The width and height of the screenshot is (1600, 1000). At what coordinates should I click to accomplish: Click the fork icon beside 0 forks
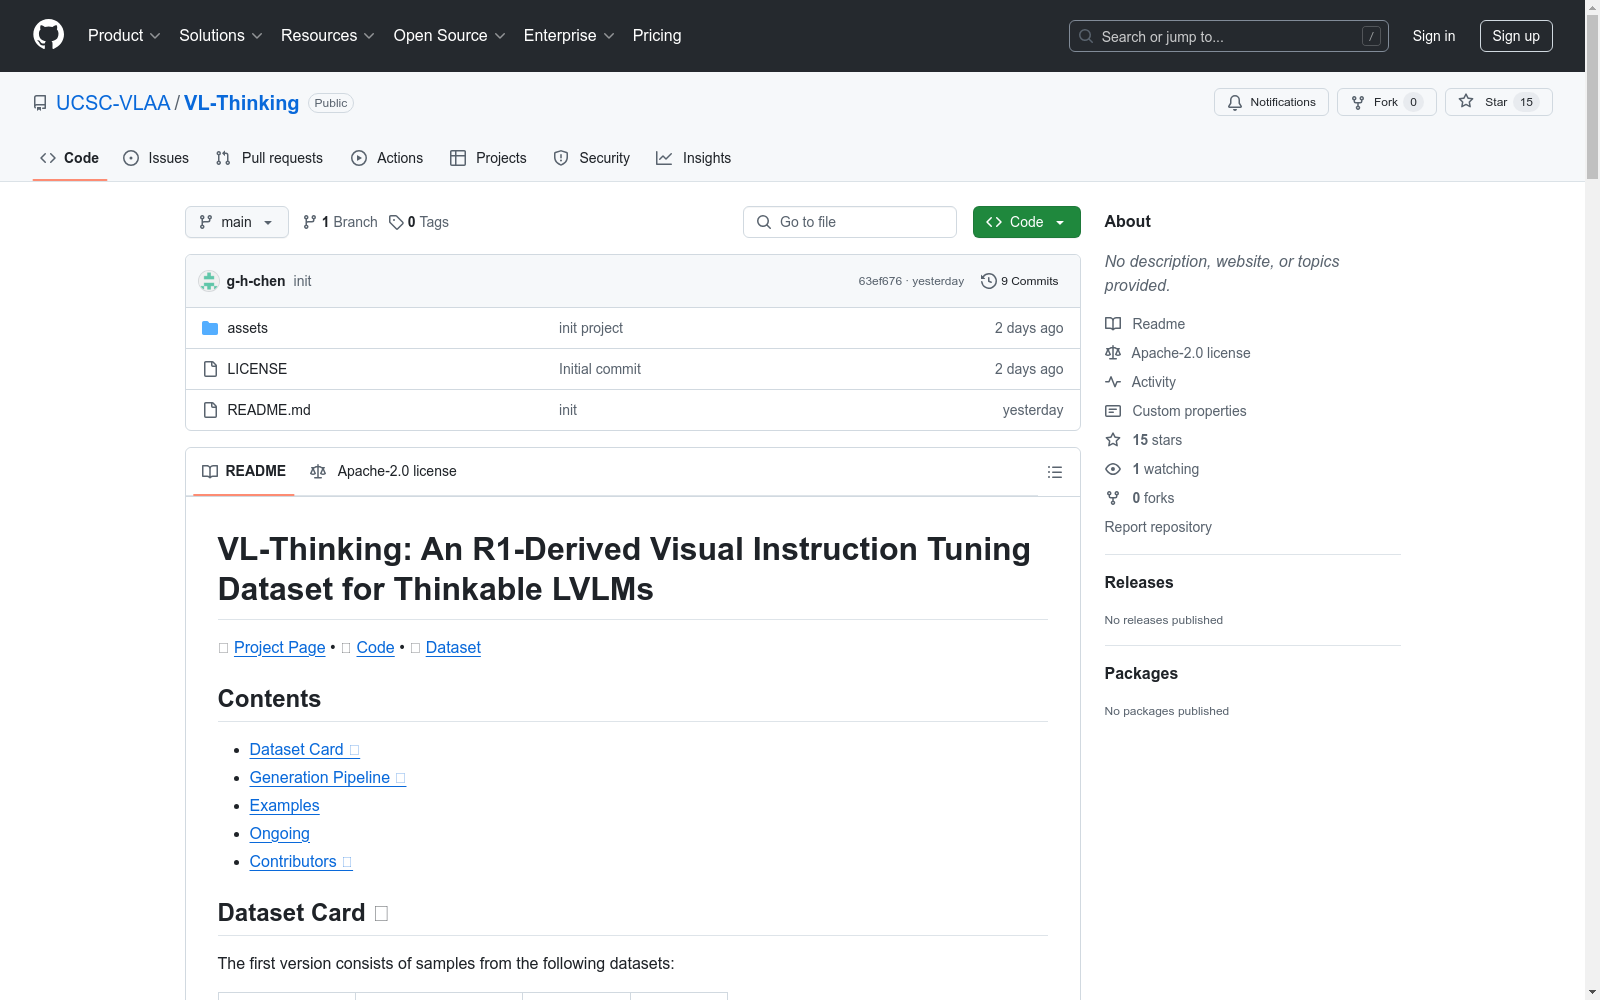tap(1113, 498)
